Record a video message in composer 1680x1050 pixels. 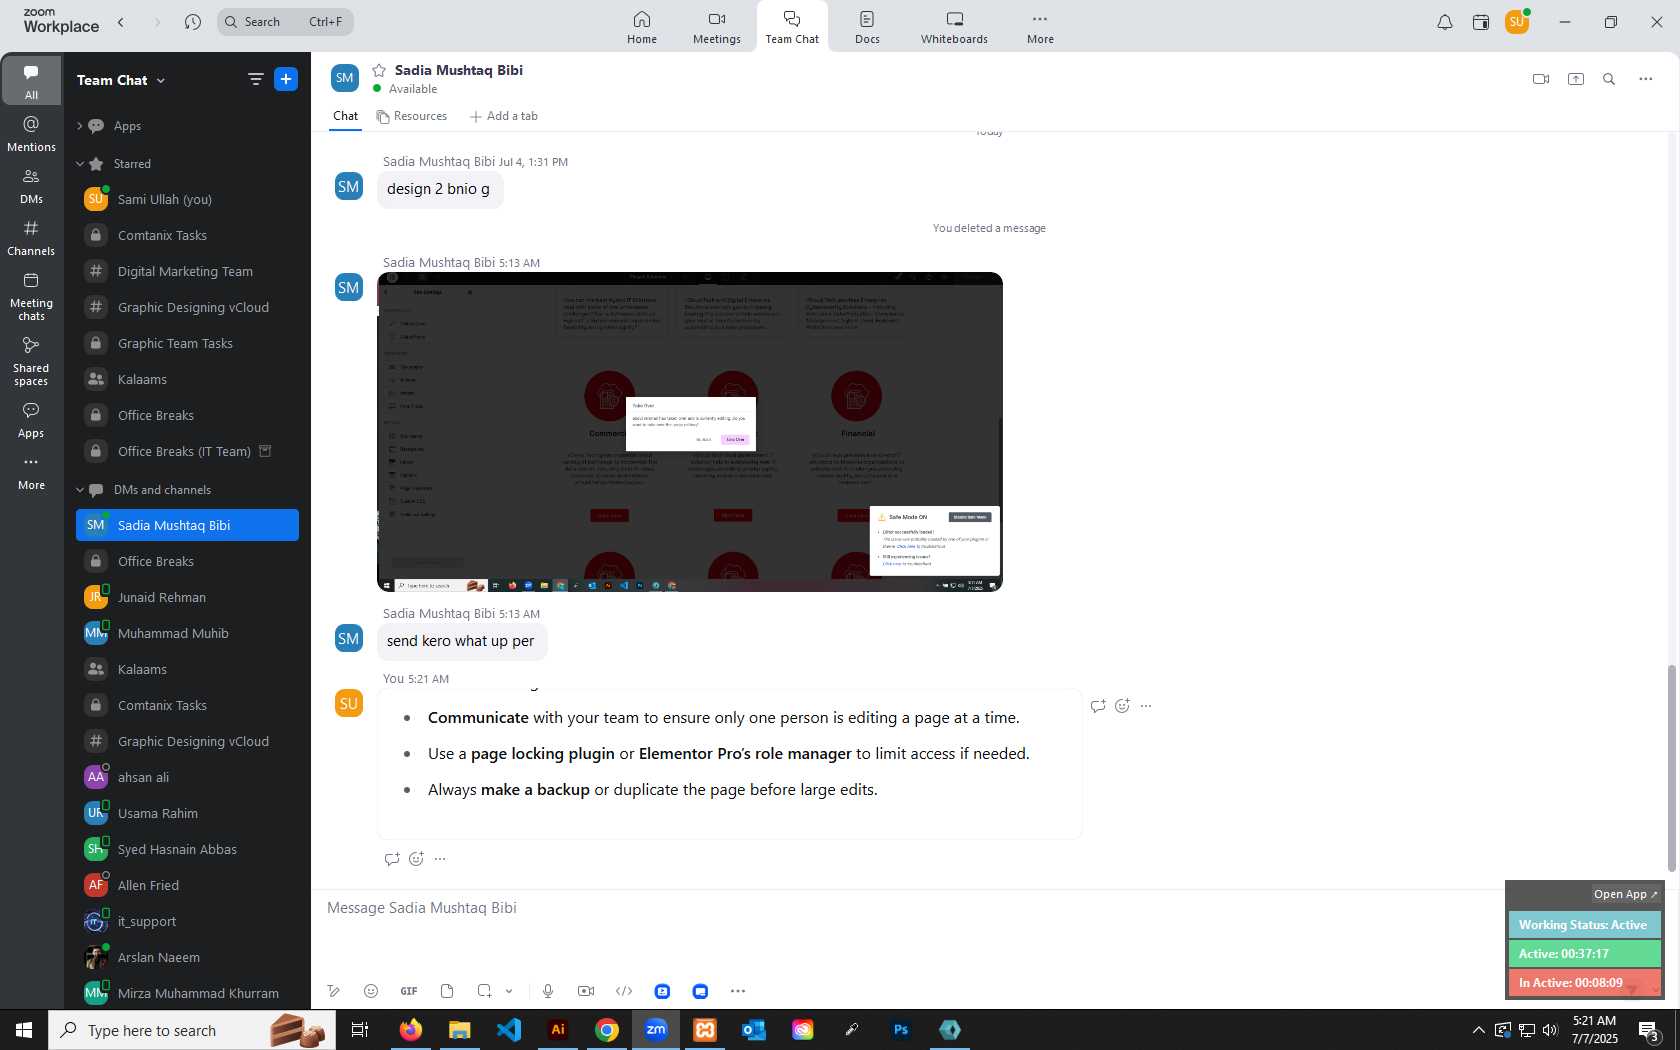(586, 991)
